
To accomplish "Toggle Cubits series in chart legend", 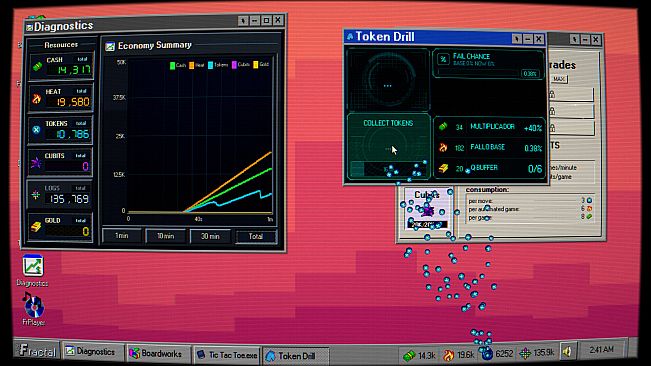I will (x=240, y=64).
